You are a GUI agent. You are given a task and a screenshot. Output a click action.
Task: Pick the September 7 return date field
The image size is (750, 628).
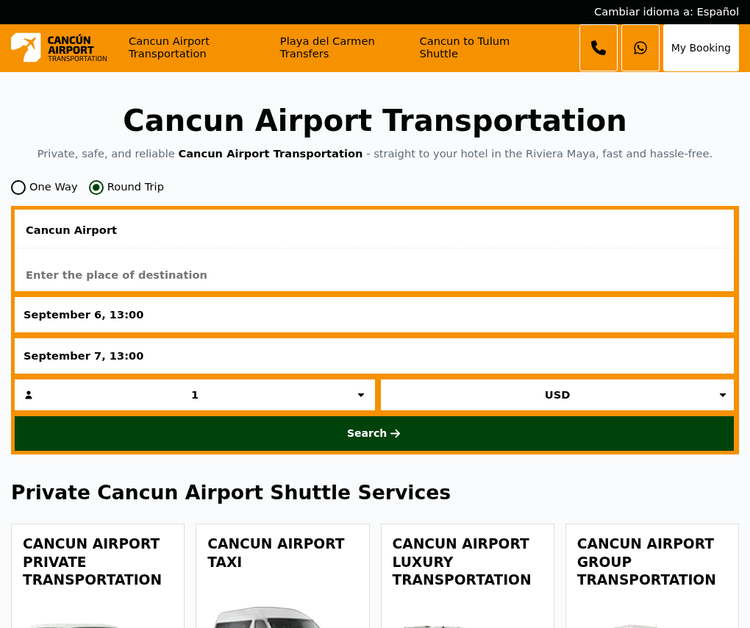coord(374,356)
